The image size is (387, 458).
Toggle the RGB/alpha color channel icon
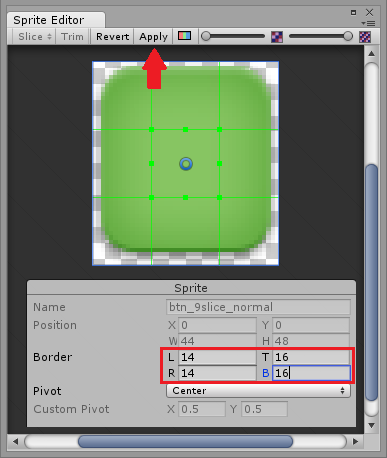[185, 36]
